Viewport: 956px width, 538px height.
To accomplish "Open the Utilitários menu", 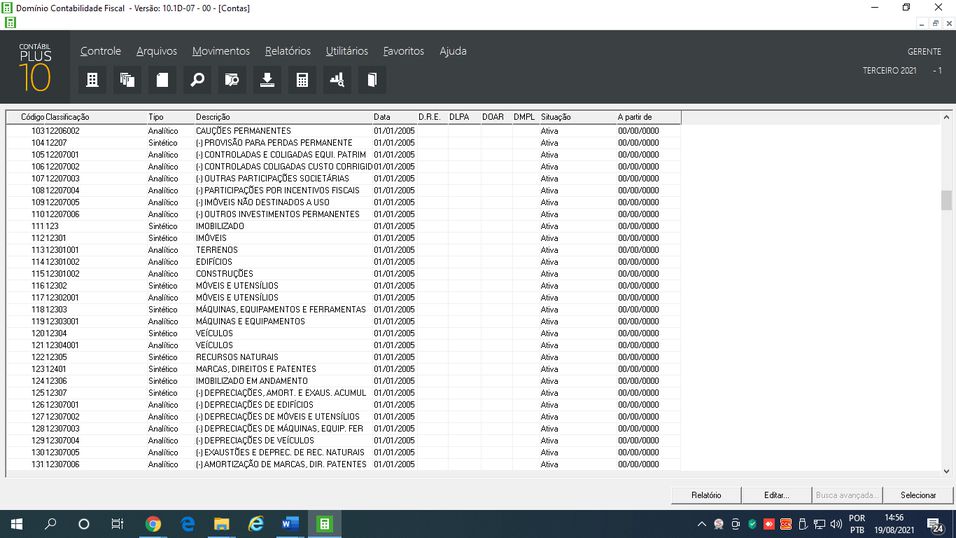I will pos(346,51).
